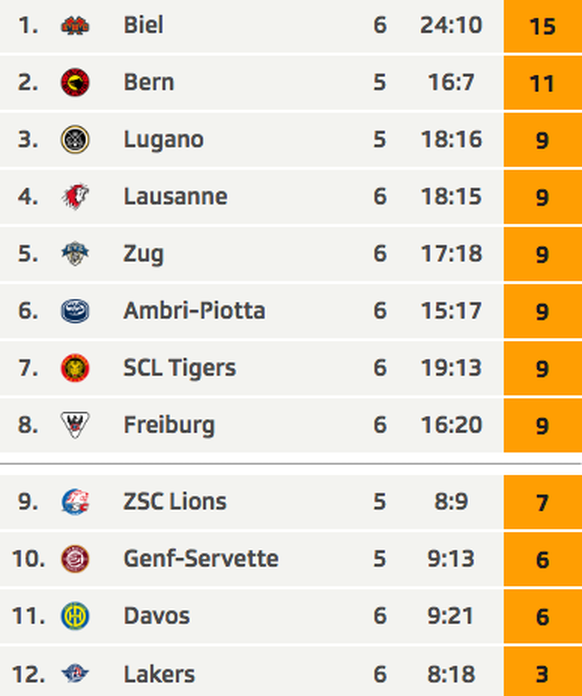The height and width of the screenshot is (696, 582).
Task: Select the Davos team name
Action: (x=157, y=616)
